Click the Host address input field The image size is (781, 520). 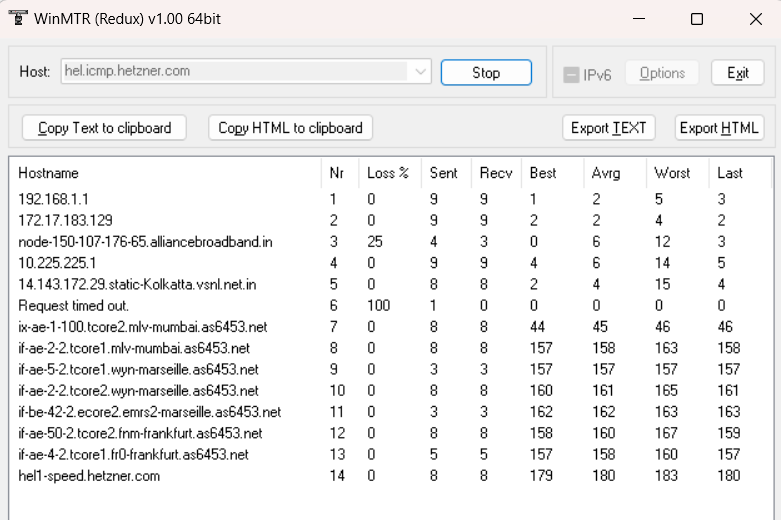tap(234, 72)
